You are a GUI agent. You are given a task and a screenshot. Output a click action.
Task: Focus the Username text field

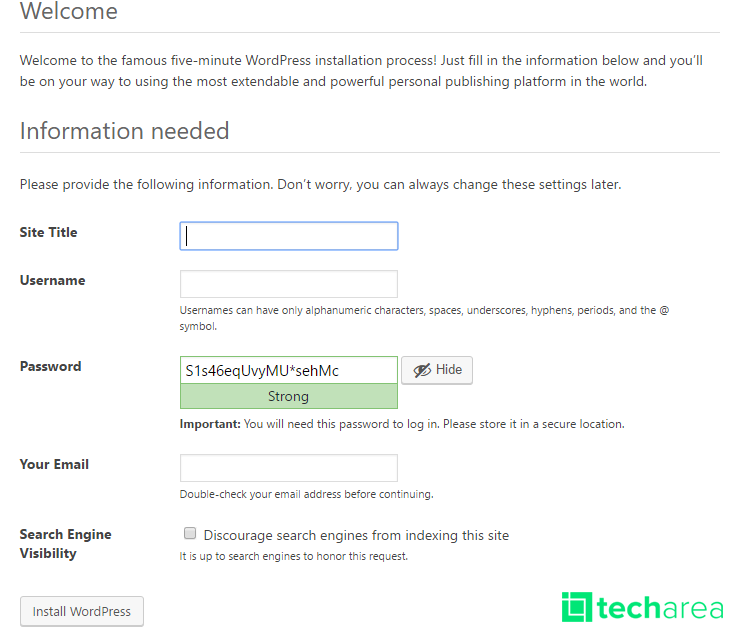tap(289, 284)
